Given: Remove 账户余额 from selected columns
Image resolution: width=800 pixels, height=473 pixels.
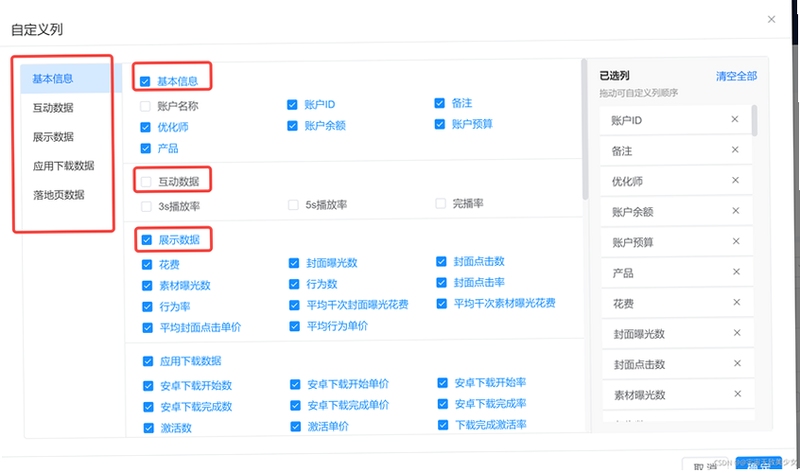Looking at the screenshot, I should click(736, 211).
